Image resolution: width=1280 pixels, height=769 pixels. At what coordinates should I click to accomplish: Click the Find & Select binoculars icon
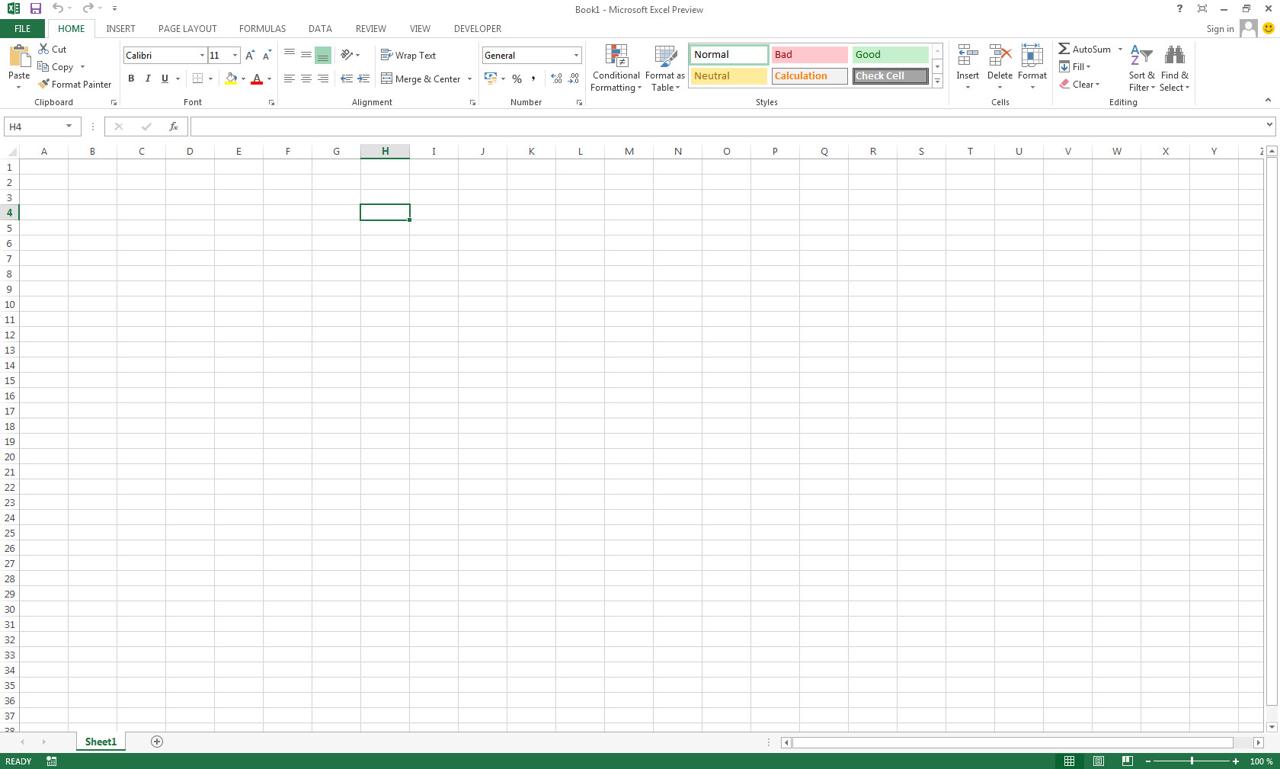click(x=1175, y=56)
